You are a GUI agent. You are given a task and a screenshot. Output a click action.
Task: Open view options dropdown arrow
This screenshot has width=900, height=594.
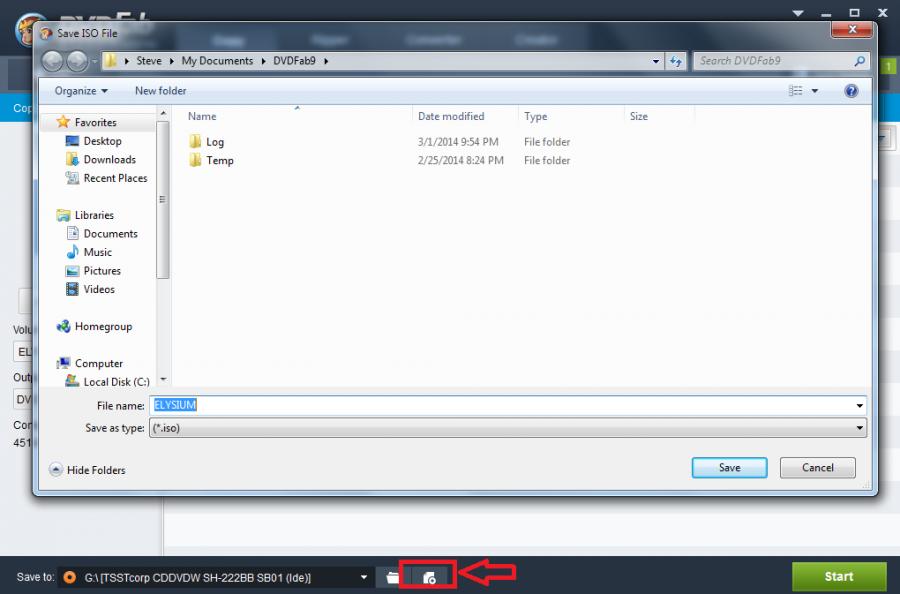click(814, 91)
